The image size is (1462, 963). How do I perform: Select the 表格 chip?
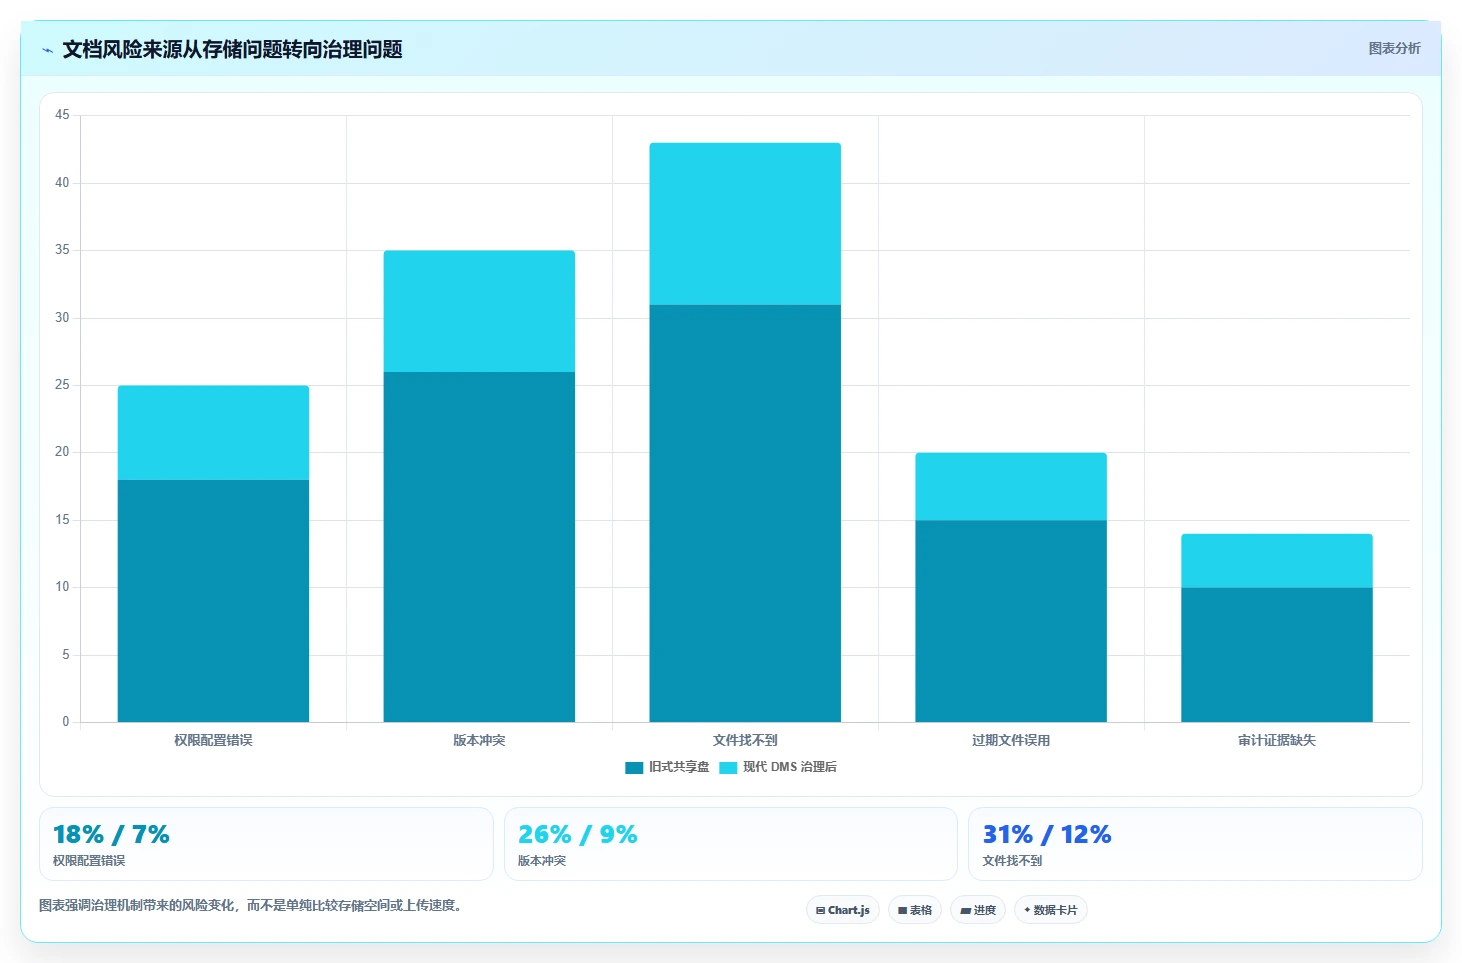[915, 910]
